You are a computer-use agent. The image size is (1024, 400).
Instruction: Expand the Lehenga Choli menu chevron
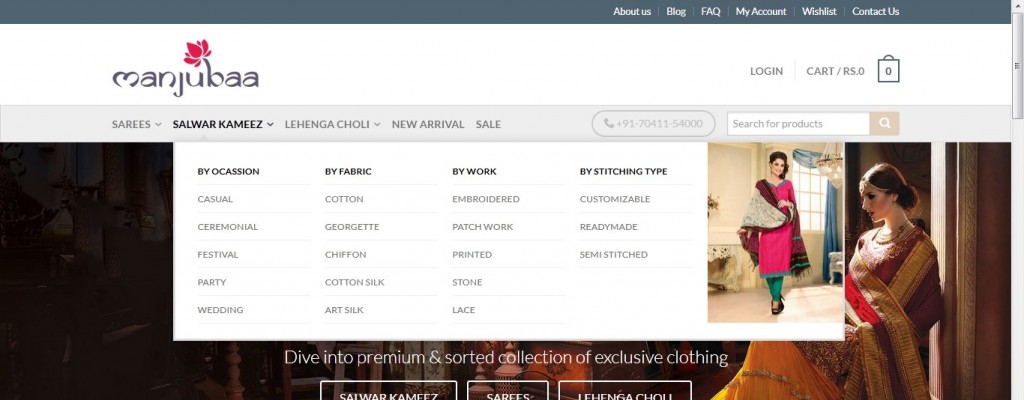pyautogui.click(x=377, y=124)
